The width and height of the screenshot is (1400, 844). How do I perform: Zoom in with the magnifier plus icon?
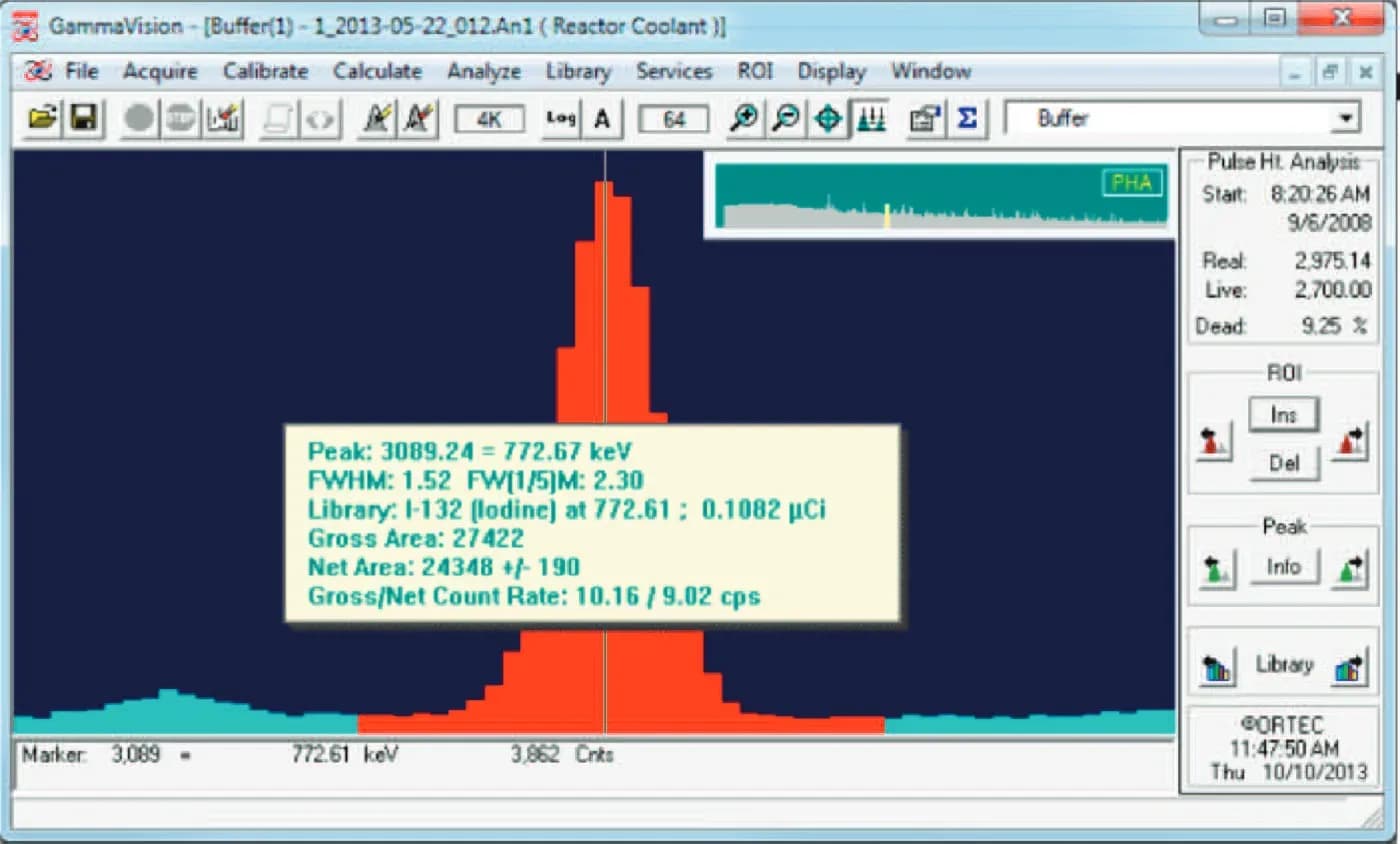[743, 119]
